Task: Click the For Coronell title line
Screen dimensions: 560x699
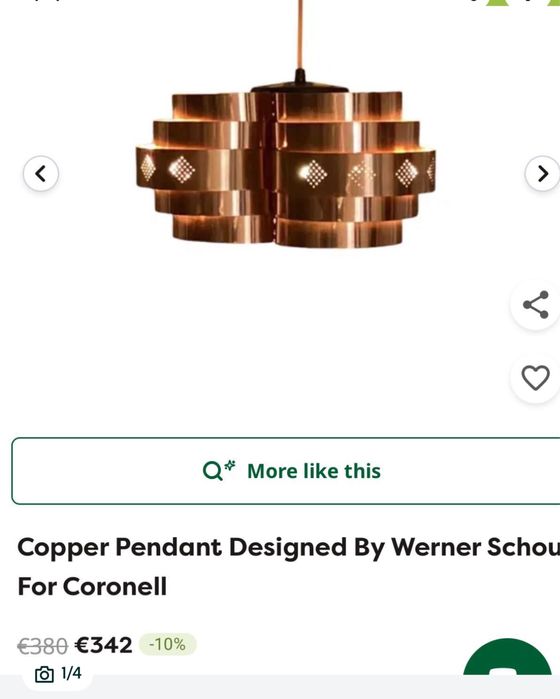Action: coord(92,586)
